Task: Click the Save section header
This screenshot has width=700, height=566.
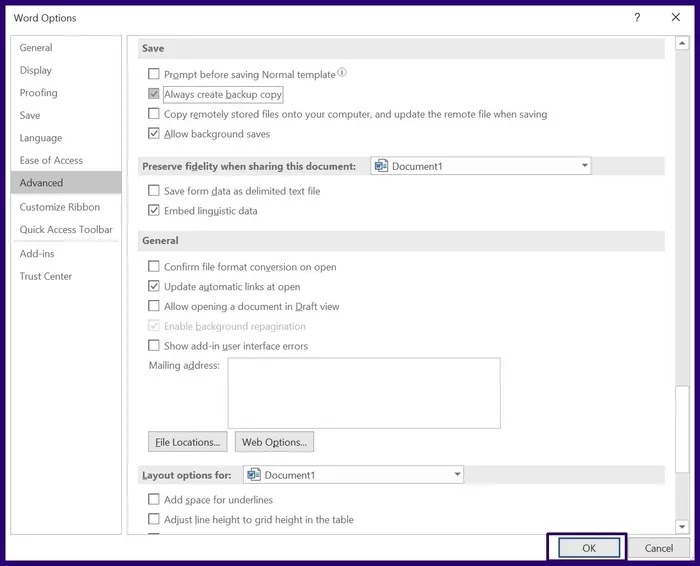Action: point(401,48)
